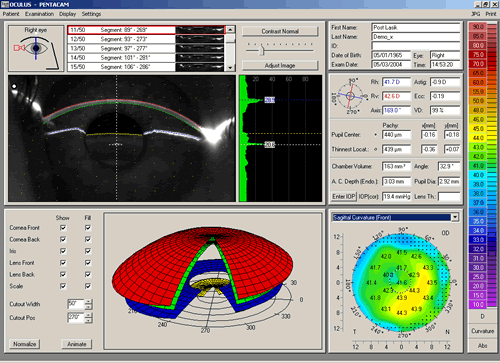Expand the Sagittal Curvature map dropdown

tap(455, 217)
